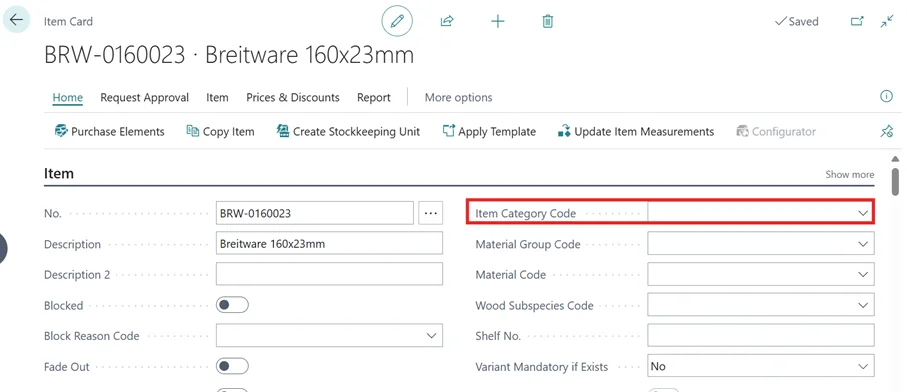Click into the Description 2 field

coord(329,274)
